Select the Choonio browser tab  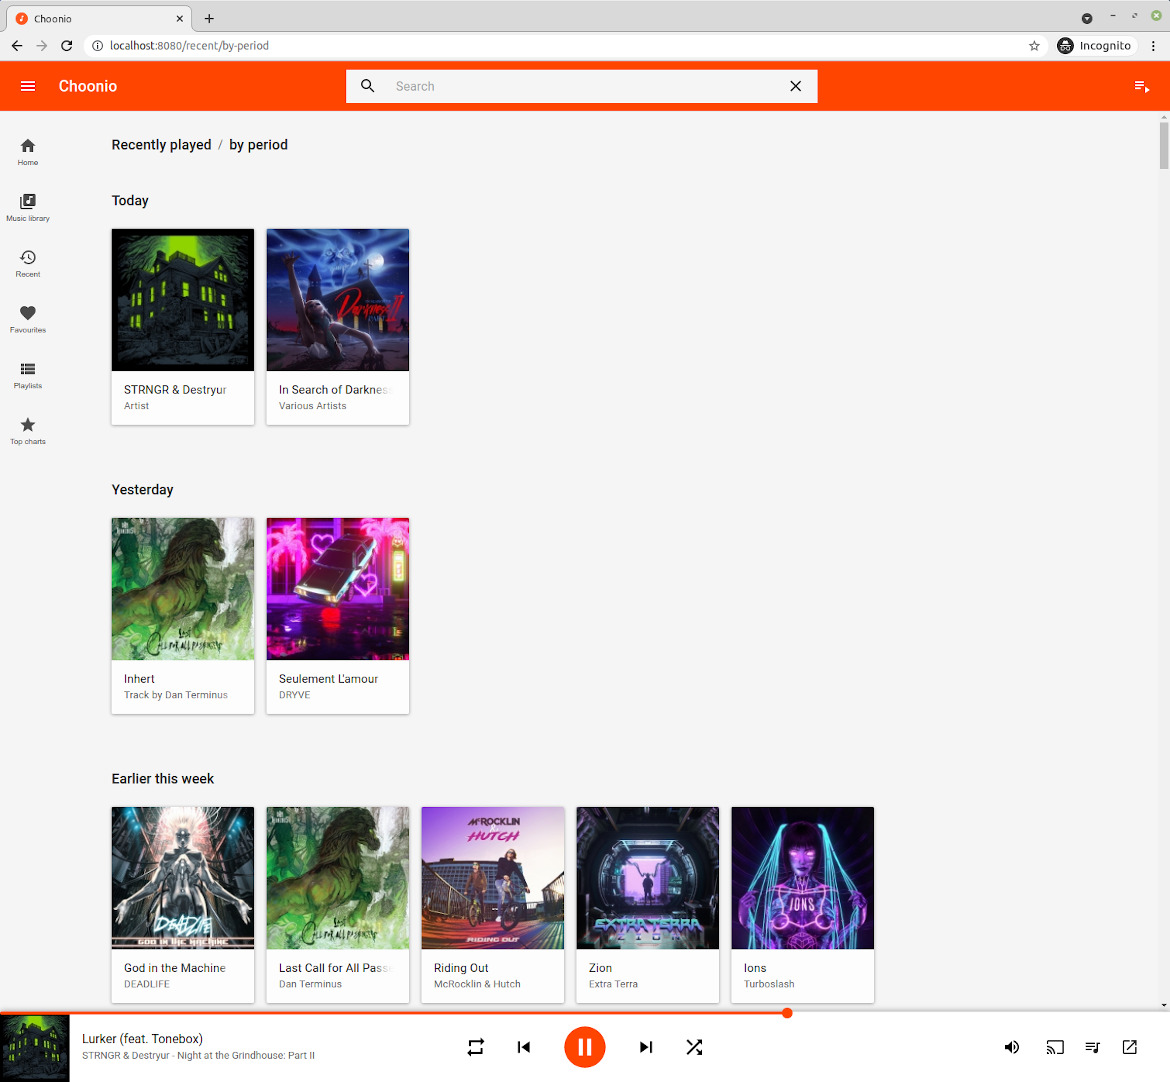click(x=98, y=19)
